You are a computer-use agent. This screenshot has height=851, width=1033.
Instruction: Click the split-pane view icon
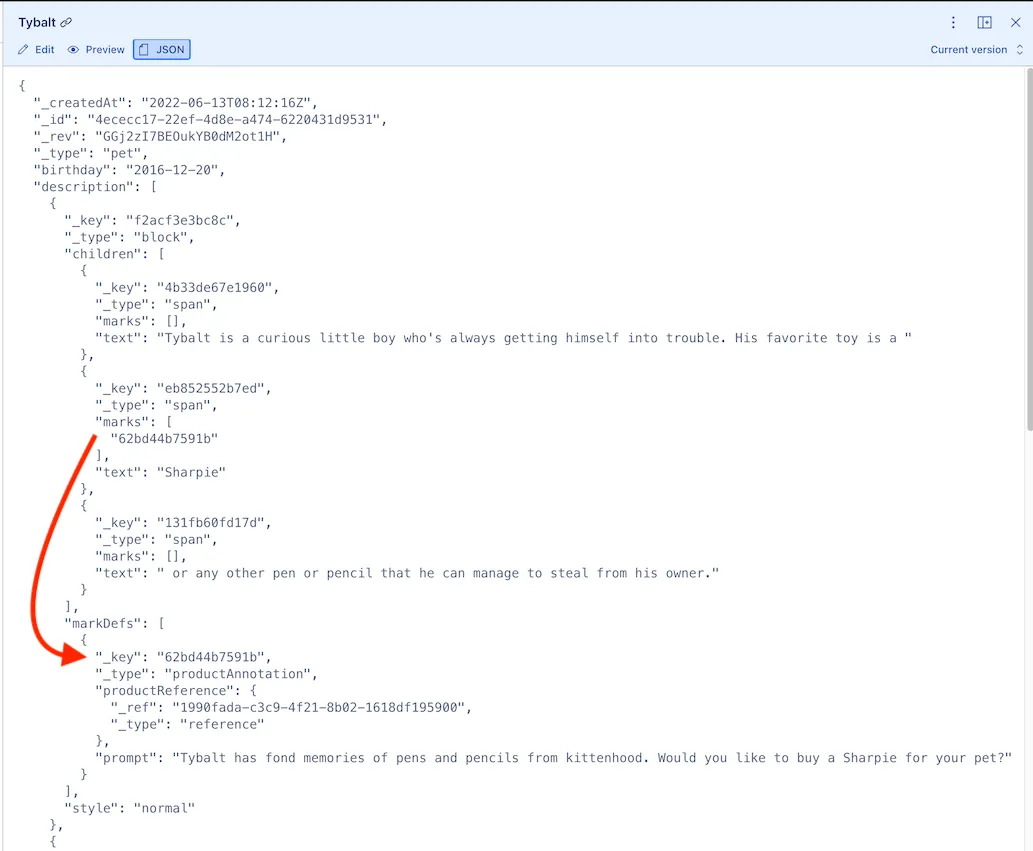coord(983,21)
